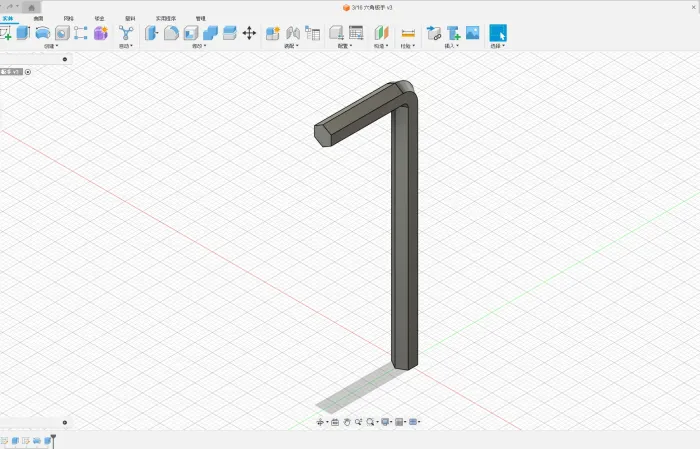Click the second timeline feature, first blue extrude

pos(15,441)
